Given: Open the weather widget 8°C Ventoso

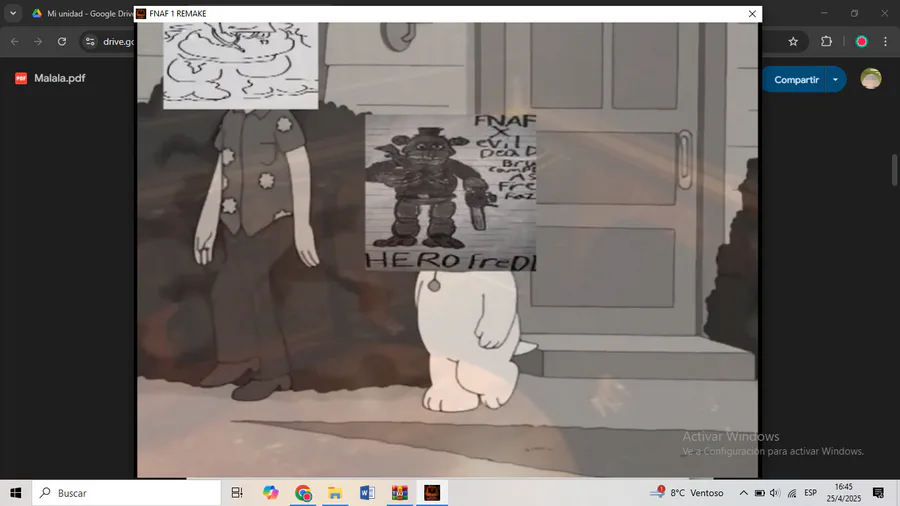Looking at the screenshot, I should 686,493.
